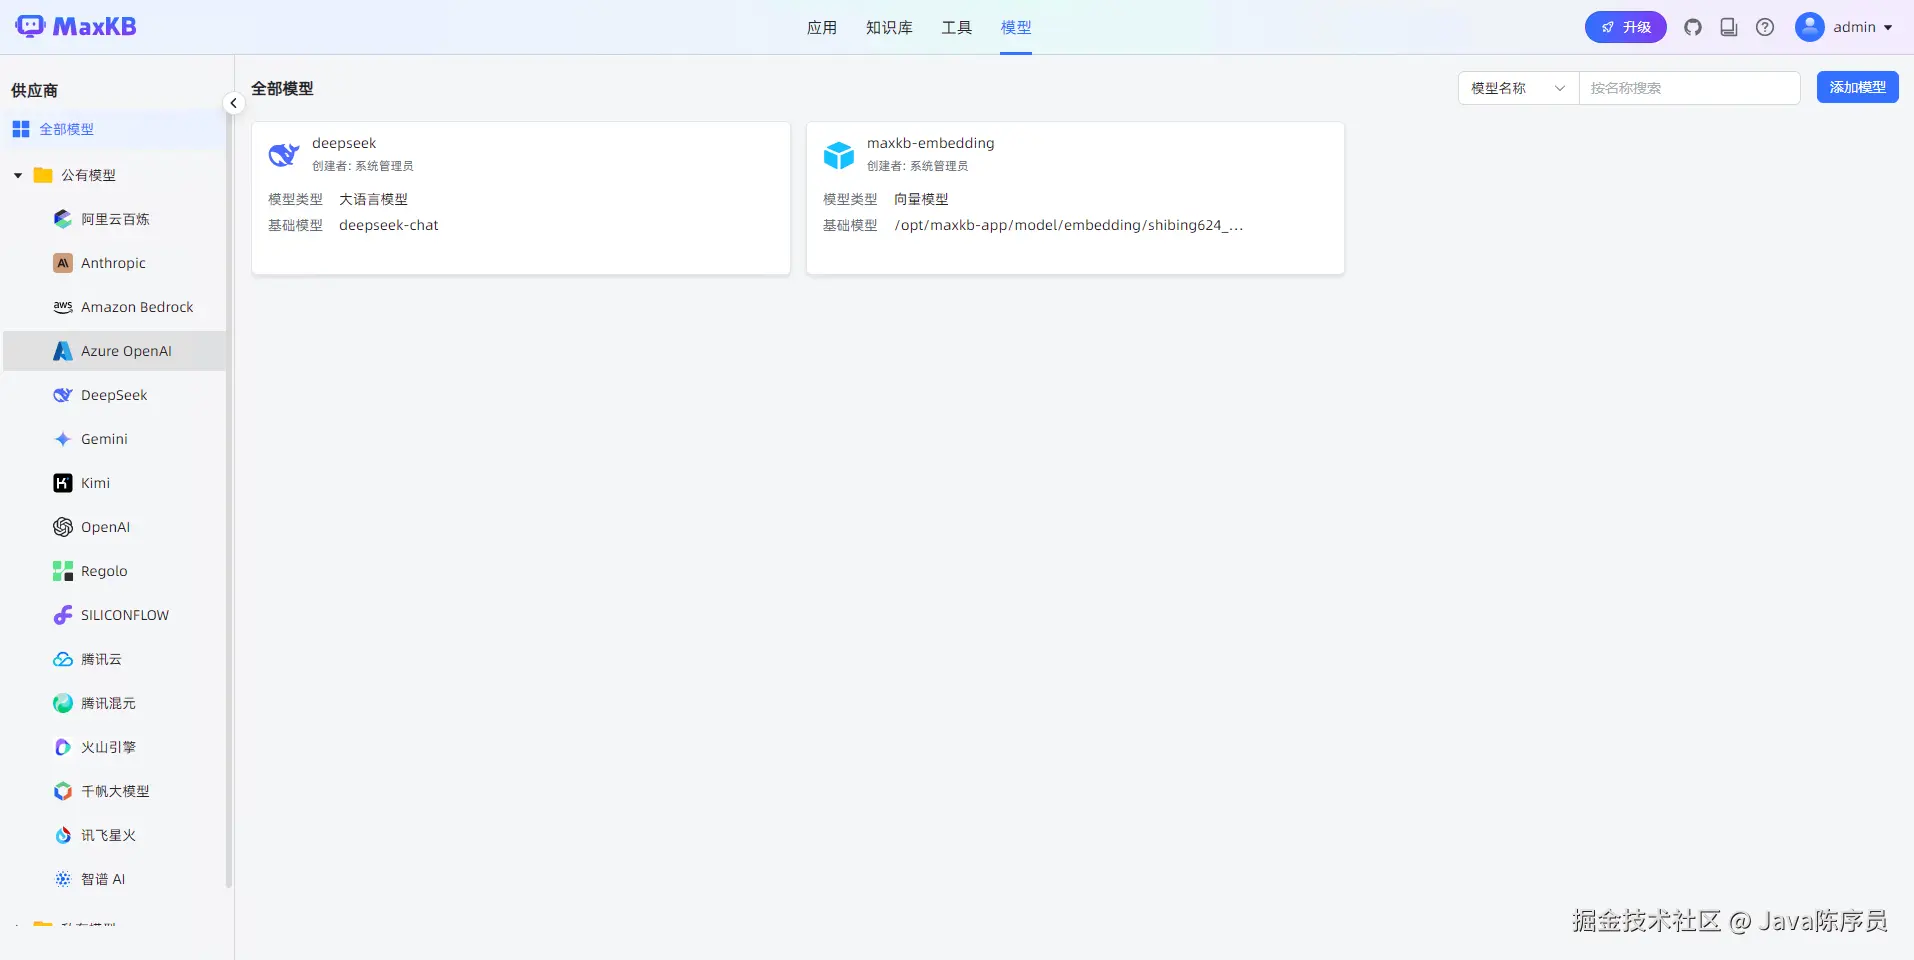Screen dimensions: 1914x960
Task: Filter by Amazon Bedrock provider
Action: point(116,307)
